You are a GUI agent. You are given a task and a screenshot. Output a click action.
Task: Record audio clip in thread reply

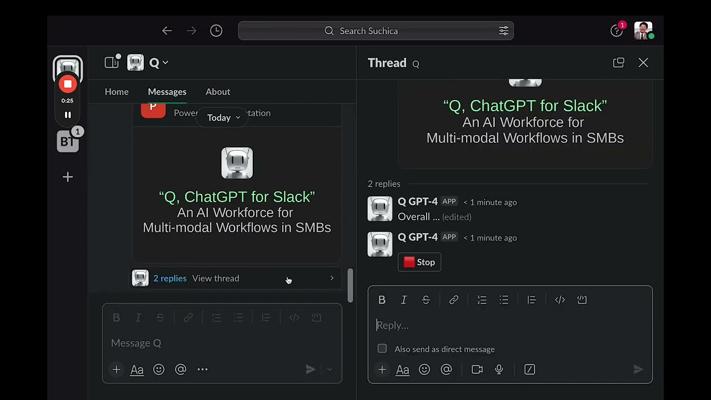[x=499, y=370]
